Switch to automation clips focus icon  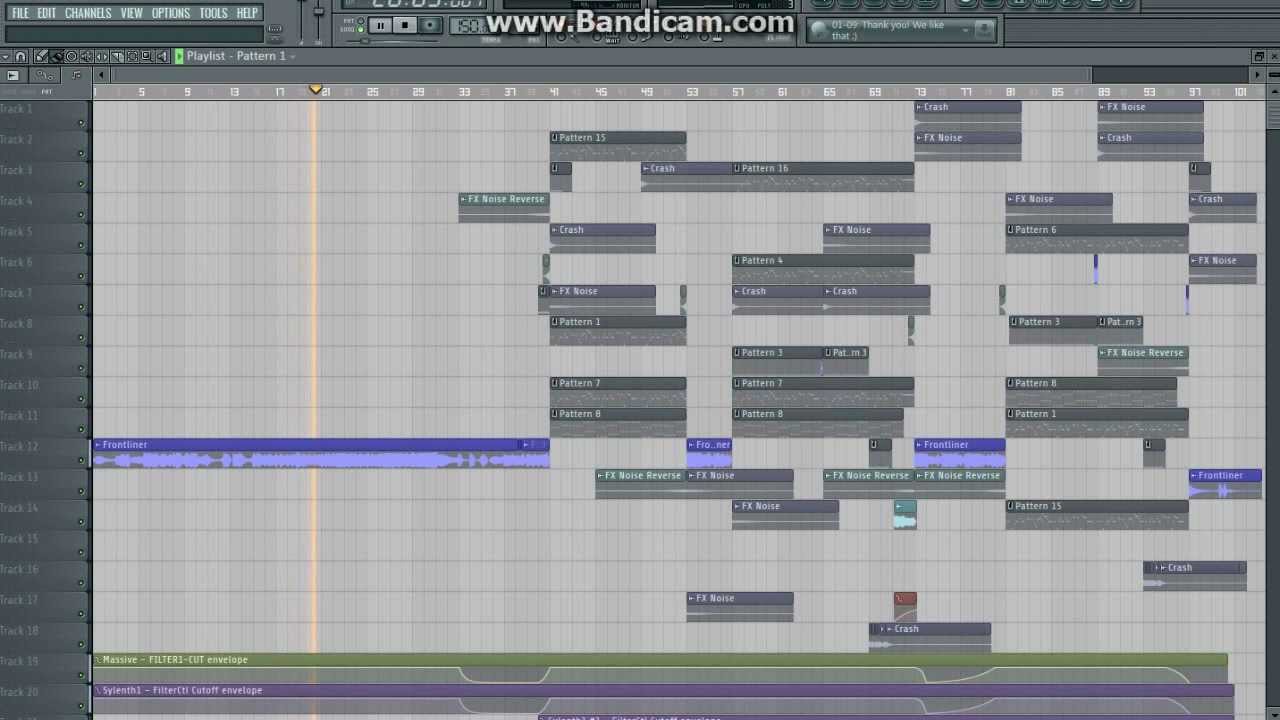click(45, 75)
